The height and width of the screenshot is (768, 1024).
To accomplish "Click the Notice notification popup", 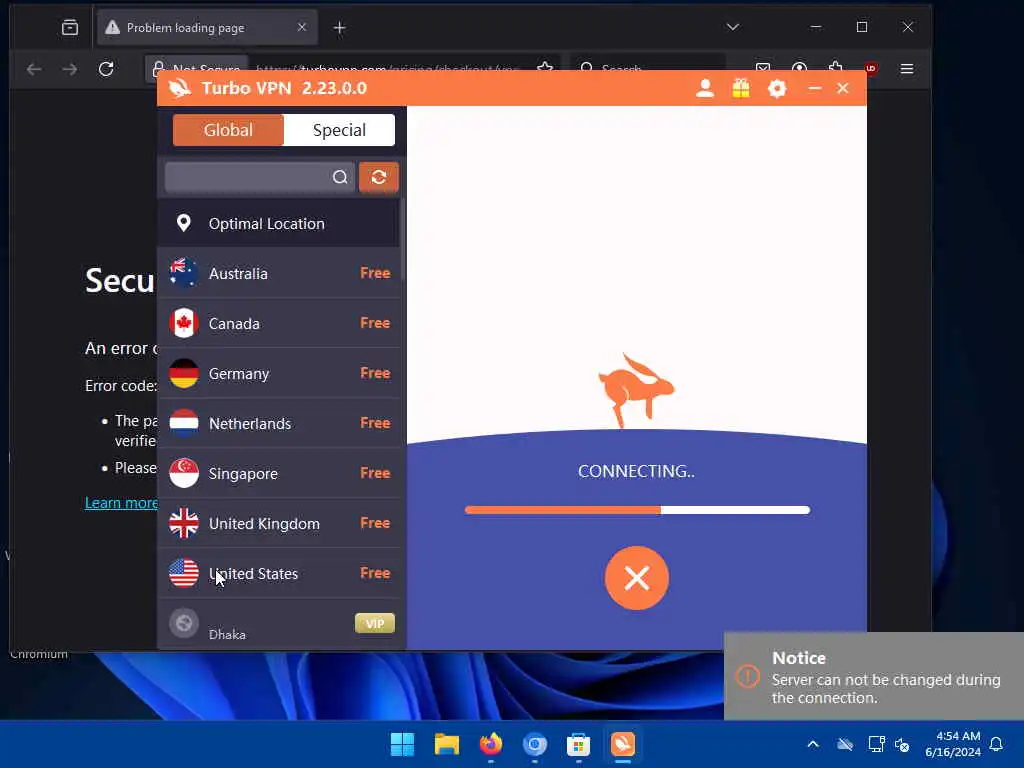I will pyautogui.click(x=874, y=676).
